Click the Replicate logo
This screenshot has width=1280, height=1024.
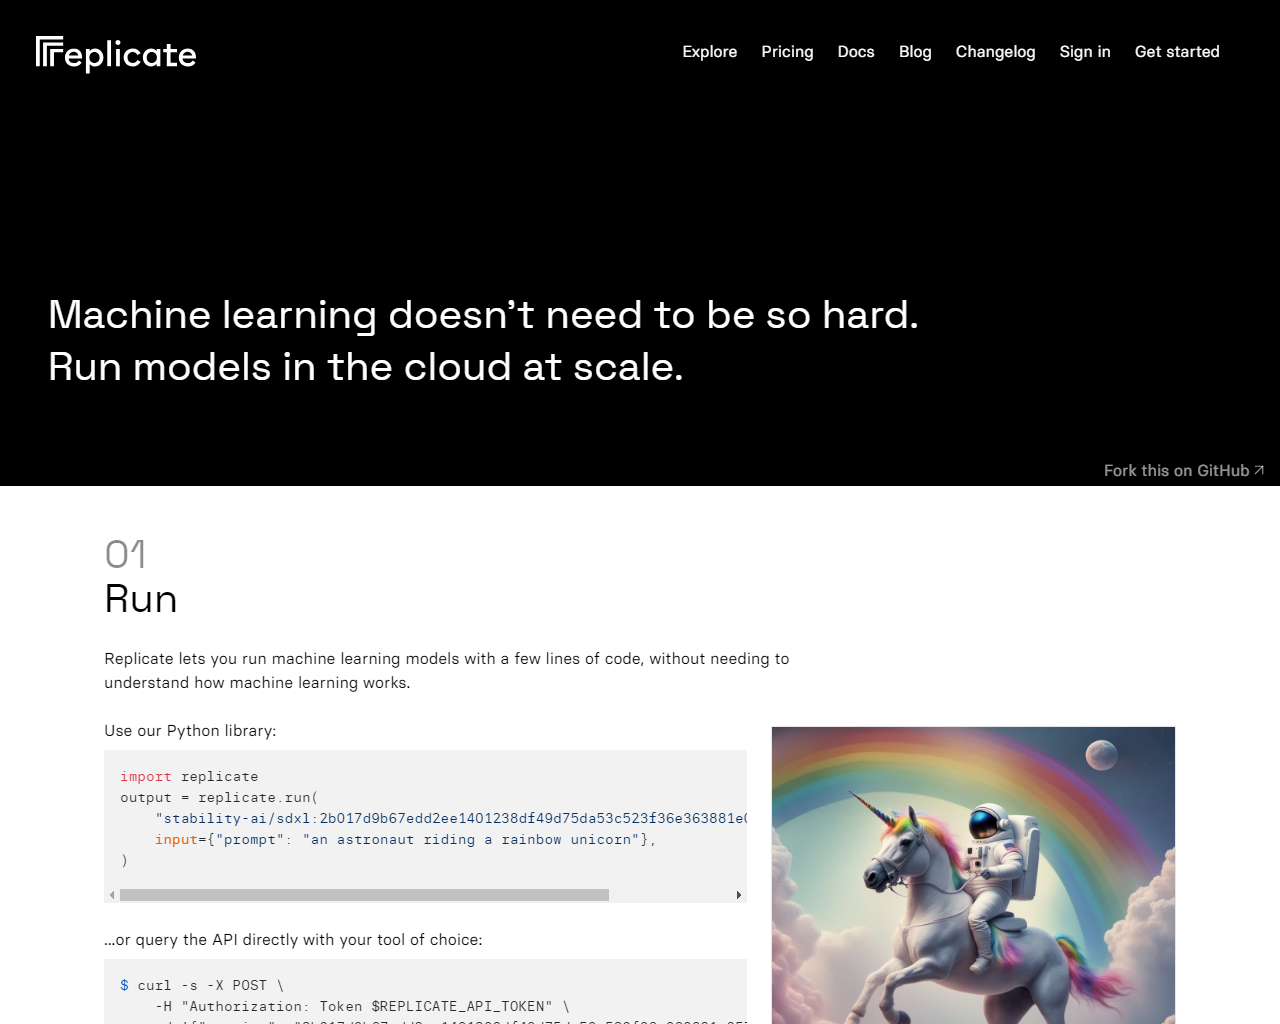116,54
